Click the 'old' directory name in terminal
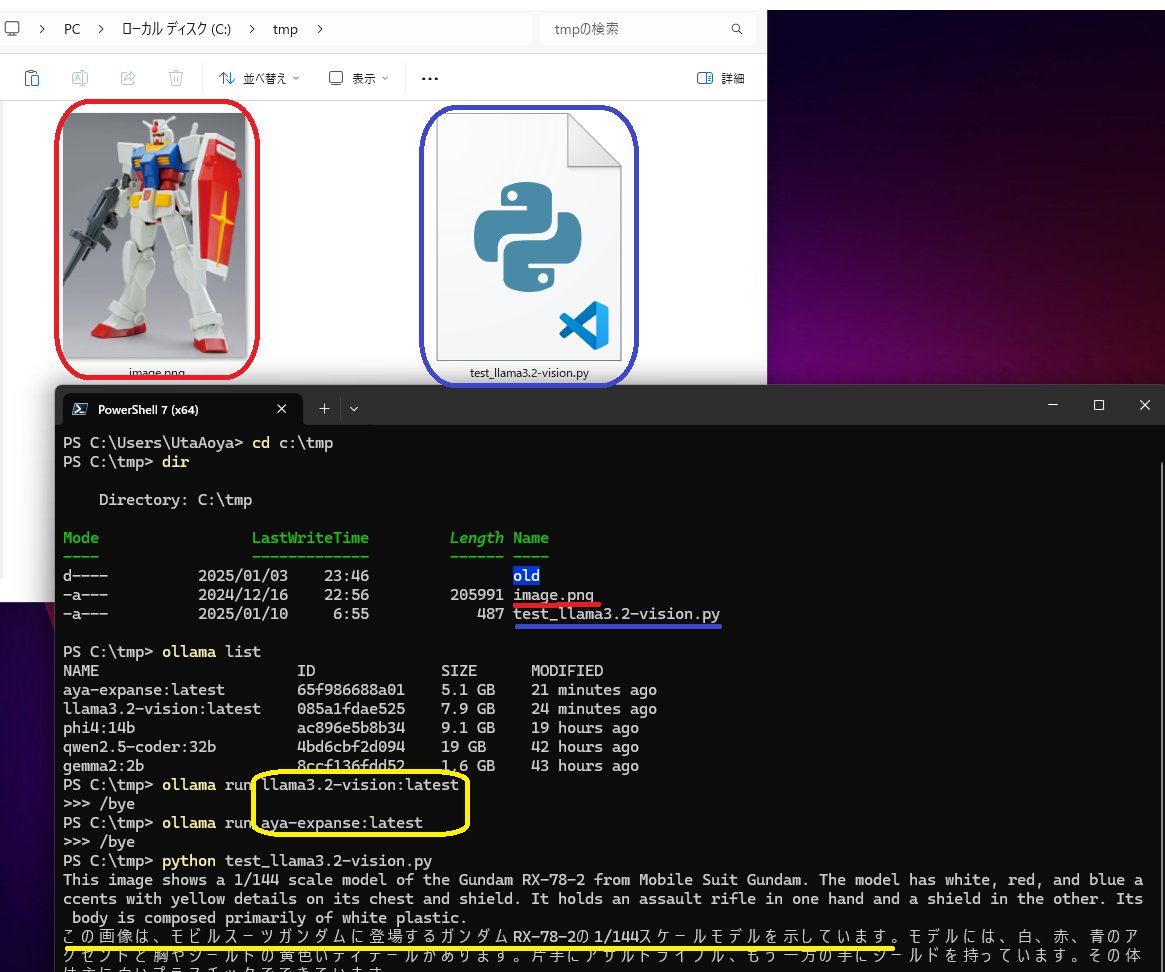The width and height of the screenshot is (1165, 972). tap(526, 575)
